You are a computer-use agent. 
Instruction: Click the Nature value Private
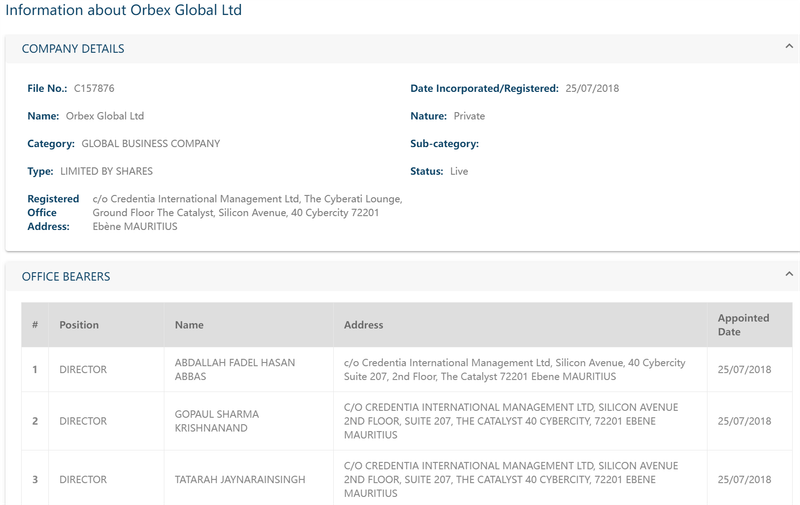469,116
